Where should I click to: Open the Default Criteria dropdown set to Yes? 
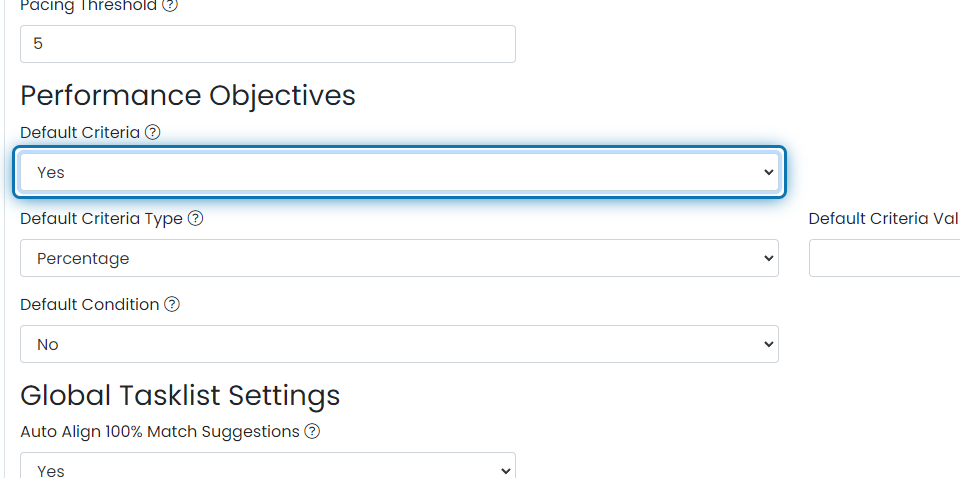pyautogui.click(x=400, y=172)
